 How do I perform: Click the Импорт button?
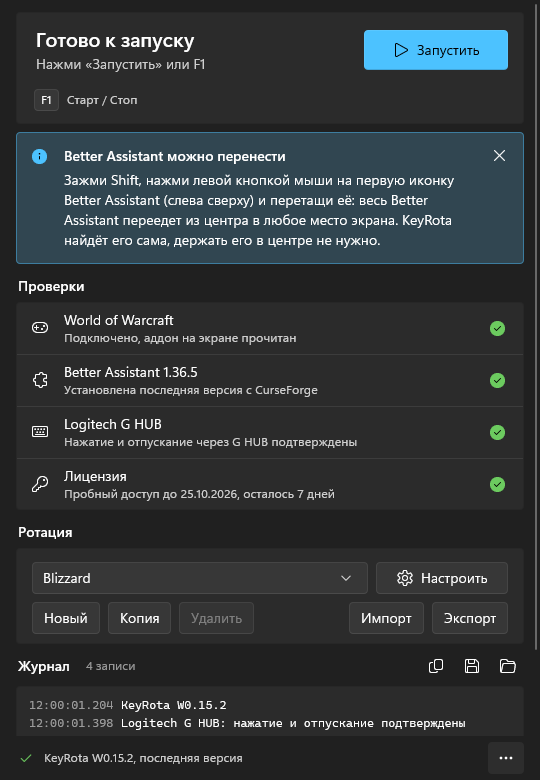(386, 618)
